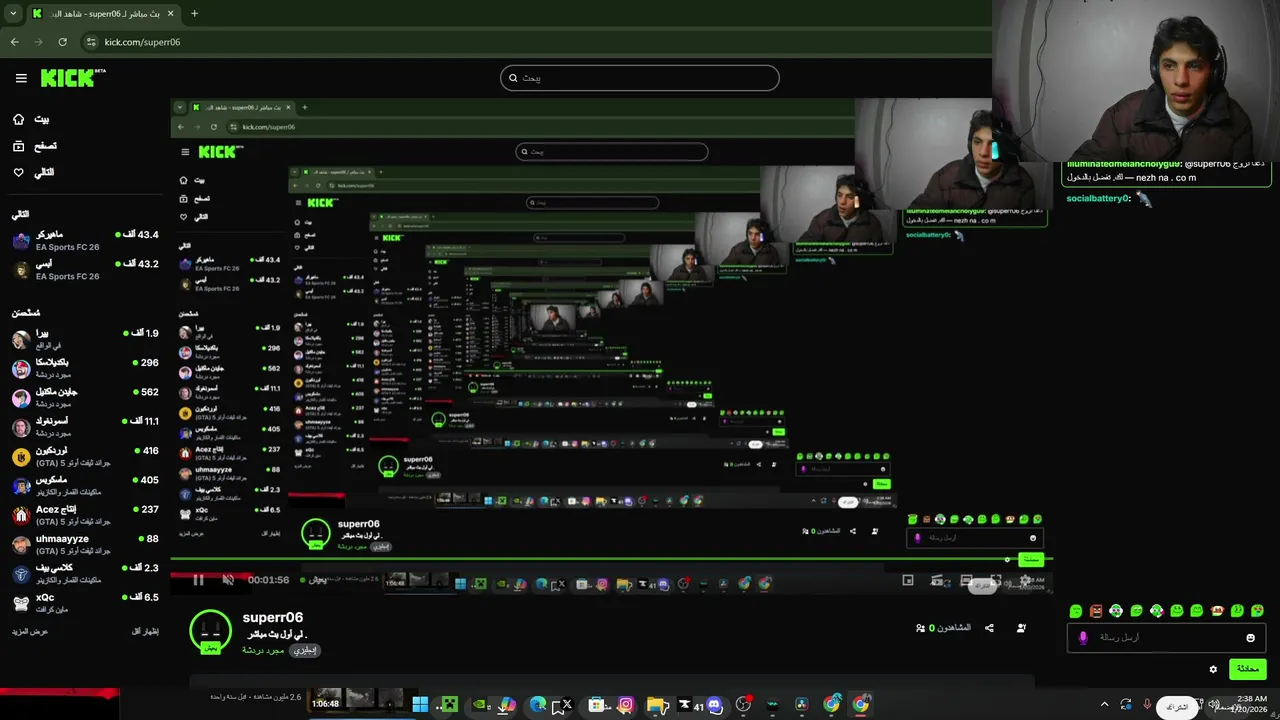Click the superr06 channel avatar

(x=210, y=631)
